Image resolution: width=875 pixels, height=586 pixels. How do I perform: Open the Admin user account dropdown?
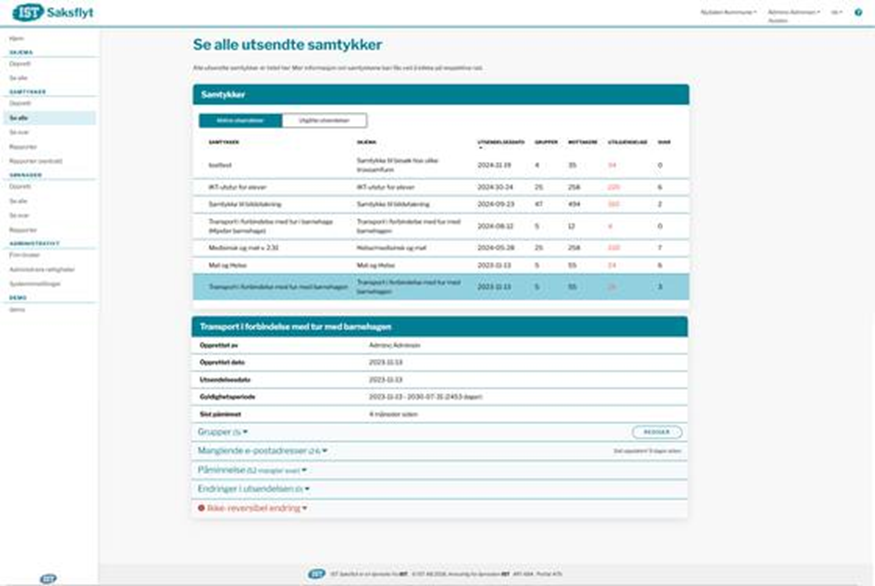(793, 12)
